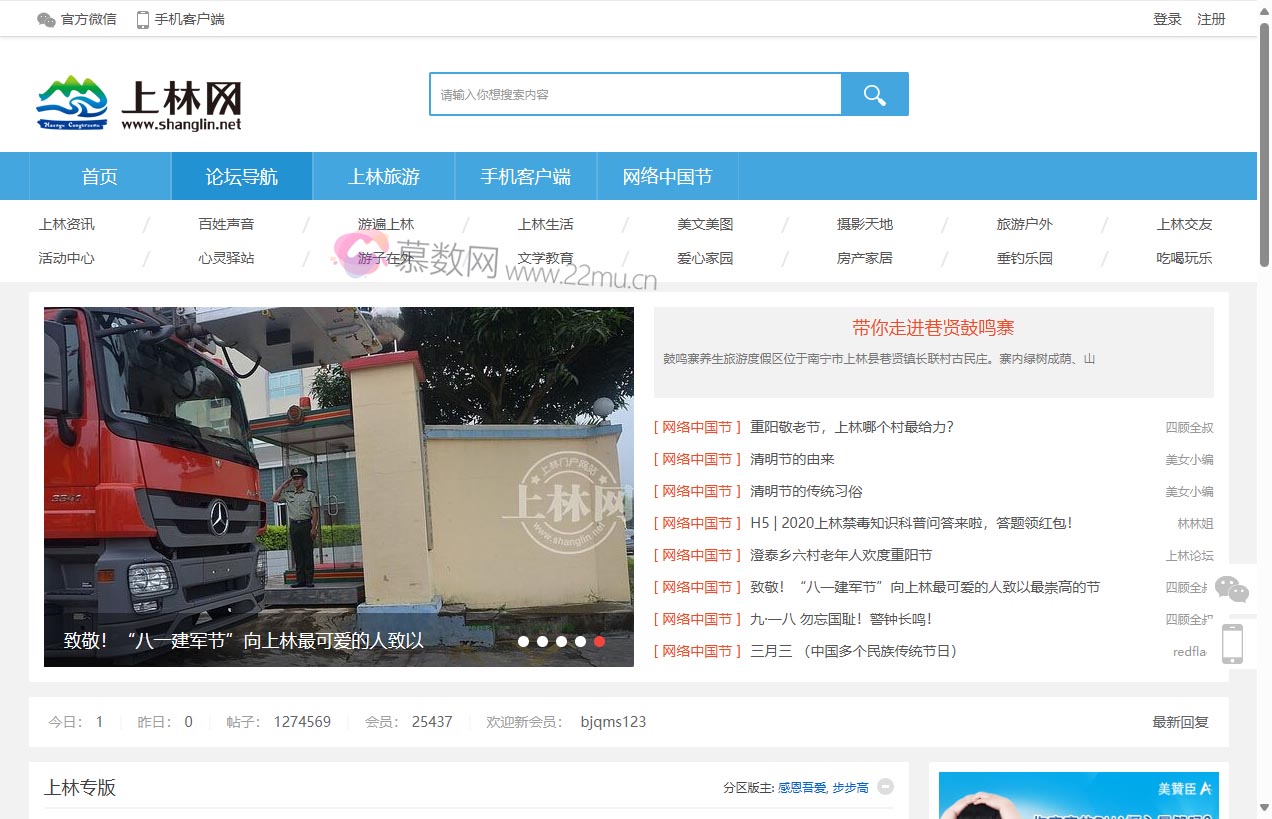Select the 首页 navigation tab
Image resolution: width=1272 pixels, height=819 pixels.
tap(99, 175)
